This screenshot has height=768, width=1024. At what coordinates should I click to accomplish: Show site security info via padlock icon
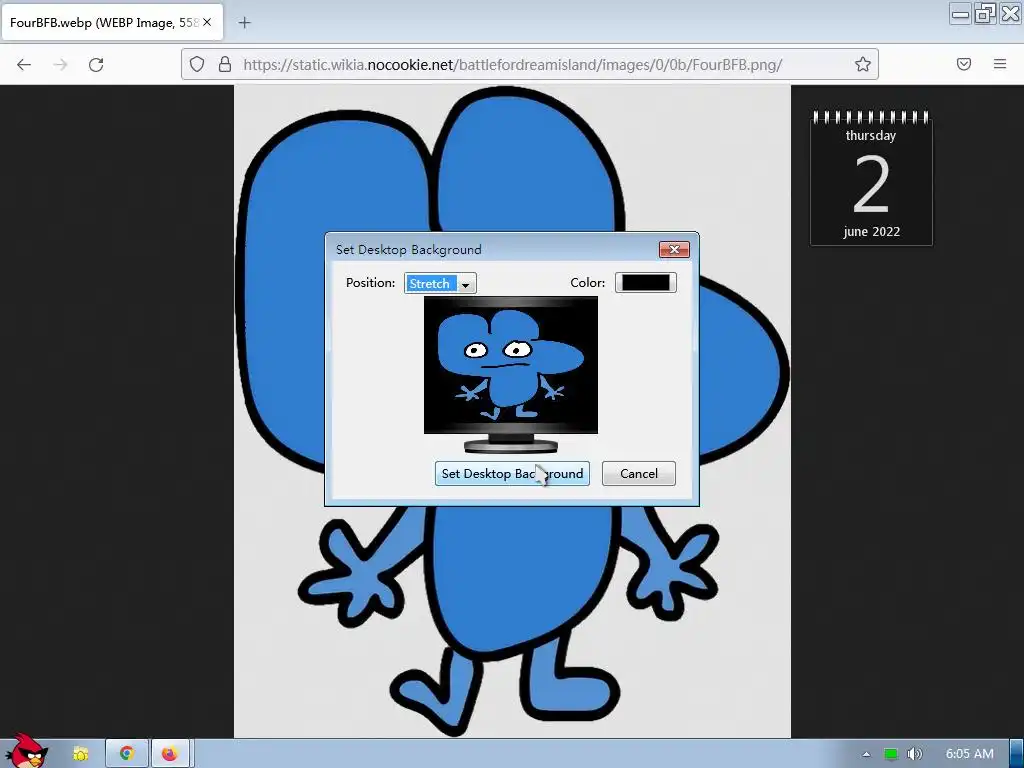click(225, 64)
